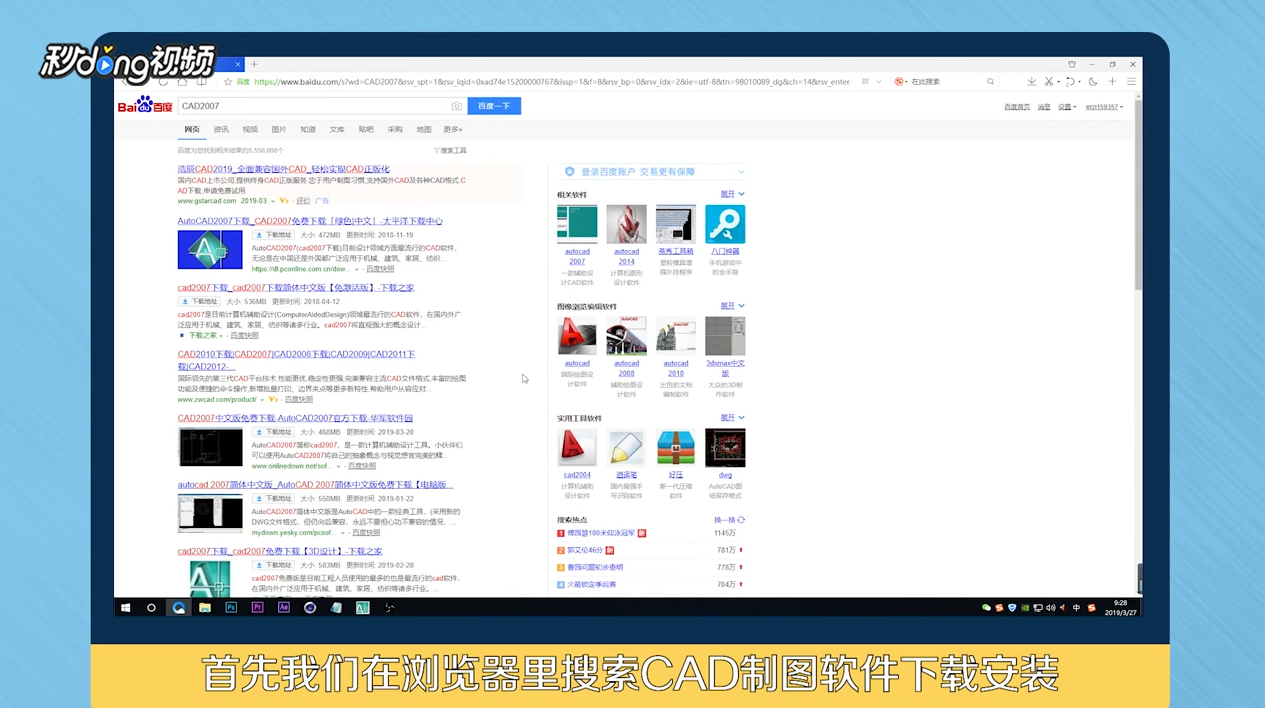This screenshot has width=1265, height=708.
Task: Open the eqz159357 account dropdown
Action: (x=1104, y=107)
